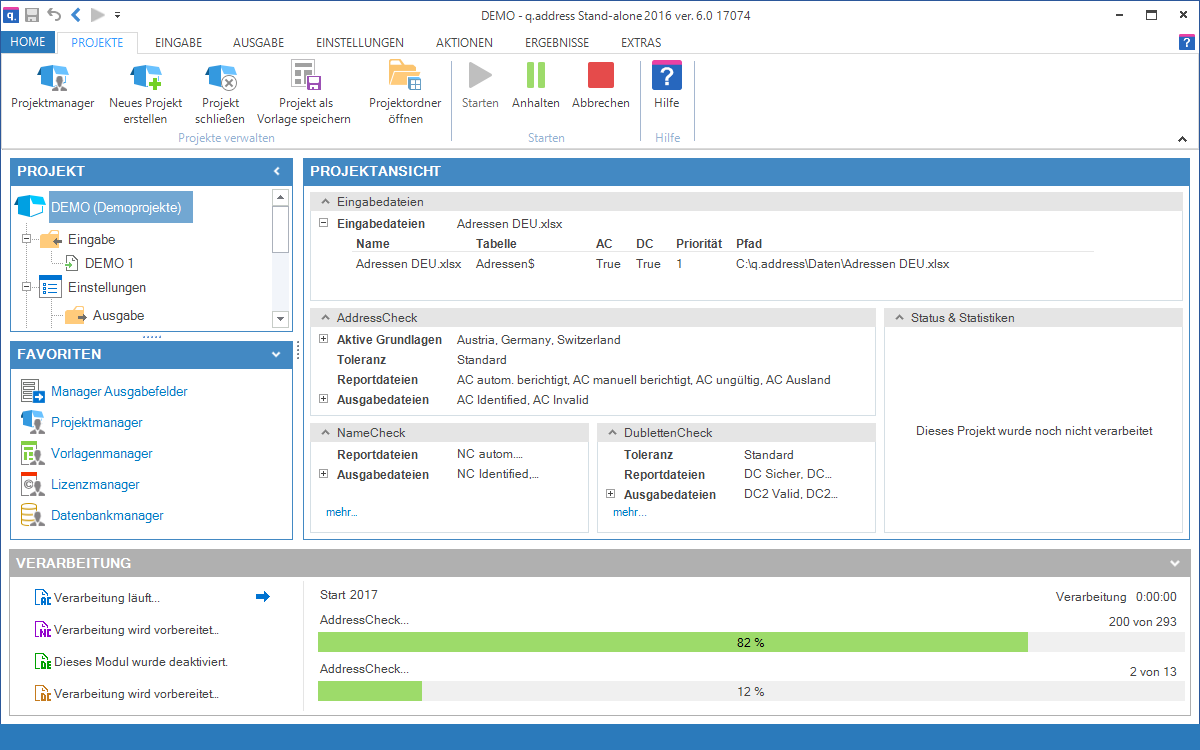Image resolution: width=1200 pixels, height=750 pixels.
Task: Expand Aktive Grundlagen in AddressCheck
Action: tap(324, 340)
